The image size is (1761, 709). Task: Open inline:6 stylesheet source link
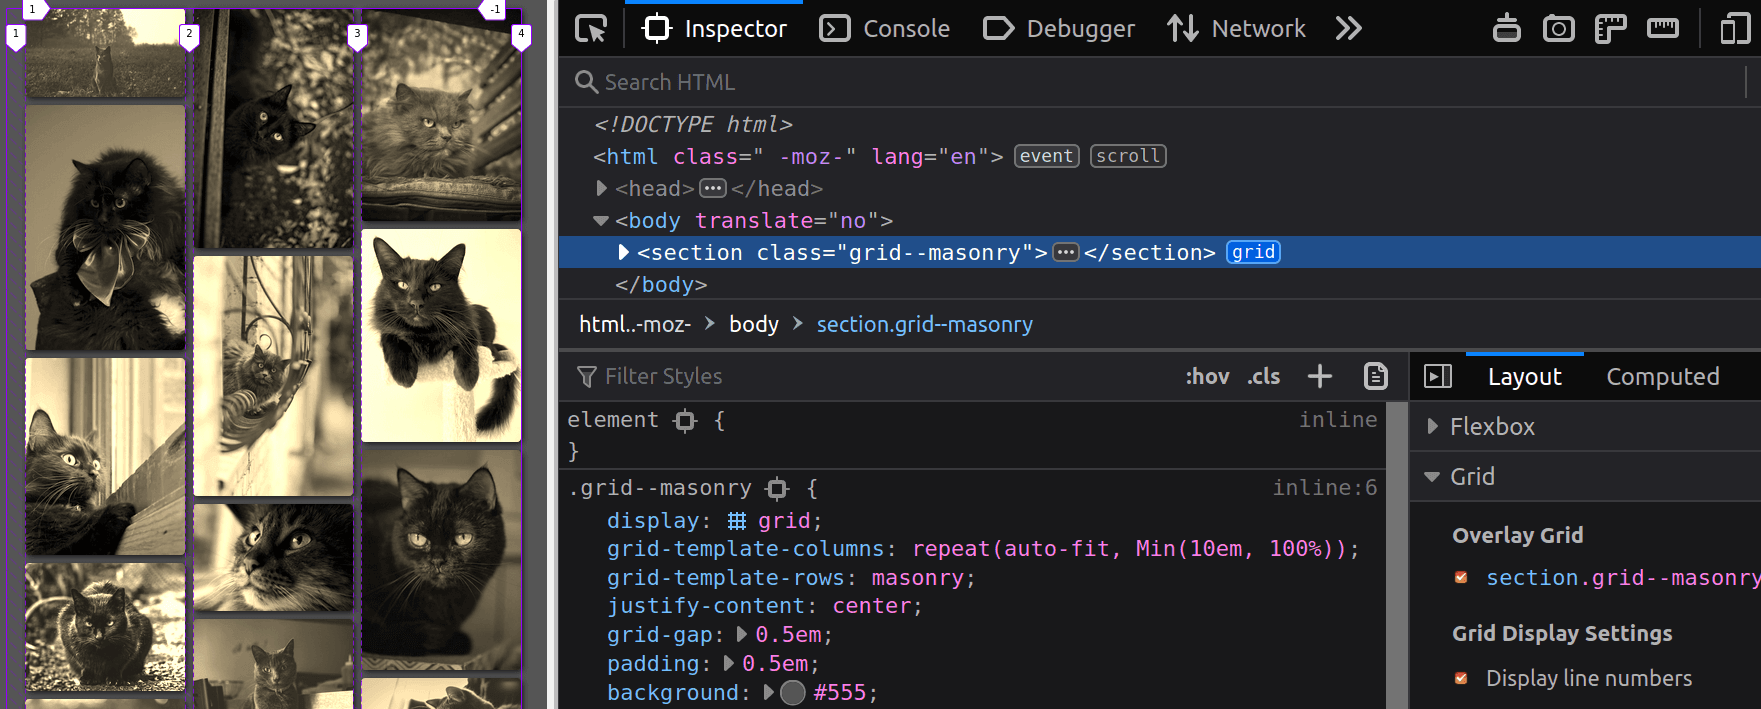(x=1324, y=488)
